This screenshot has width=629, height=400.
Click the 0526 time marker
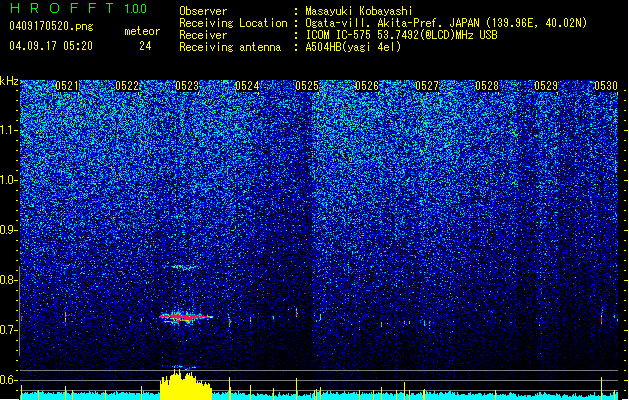point(367,86)
